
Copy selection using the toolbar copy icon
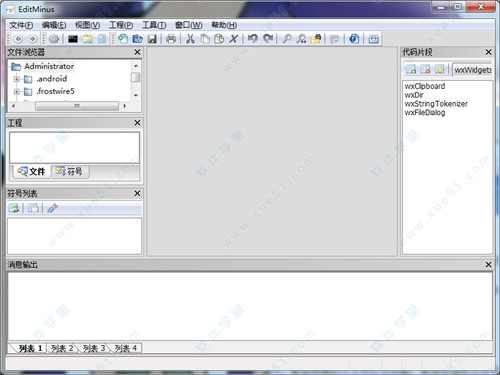pos(205,39)
